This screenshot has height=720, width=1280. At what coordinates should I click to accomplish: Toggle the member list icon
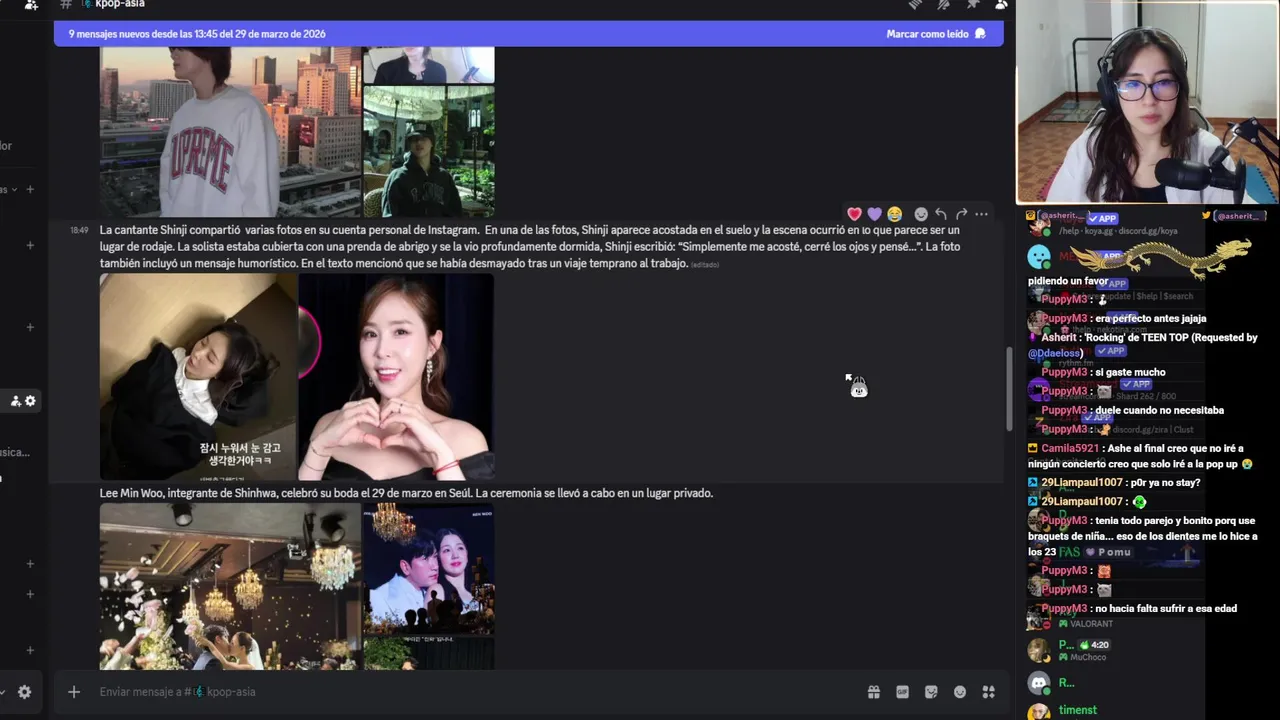pos(1000,4)
